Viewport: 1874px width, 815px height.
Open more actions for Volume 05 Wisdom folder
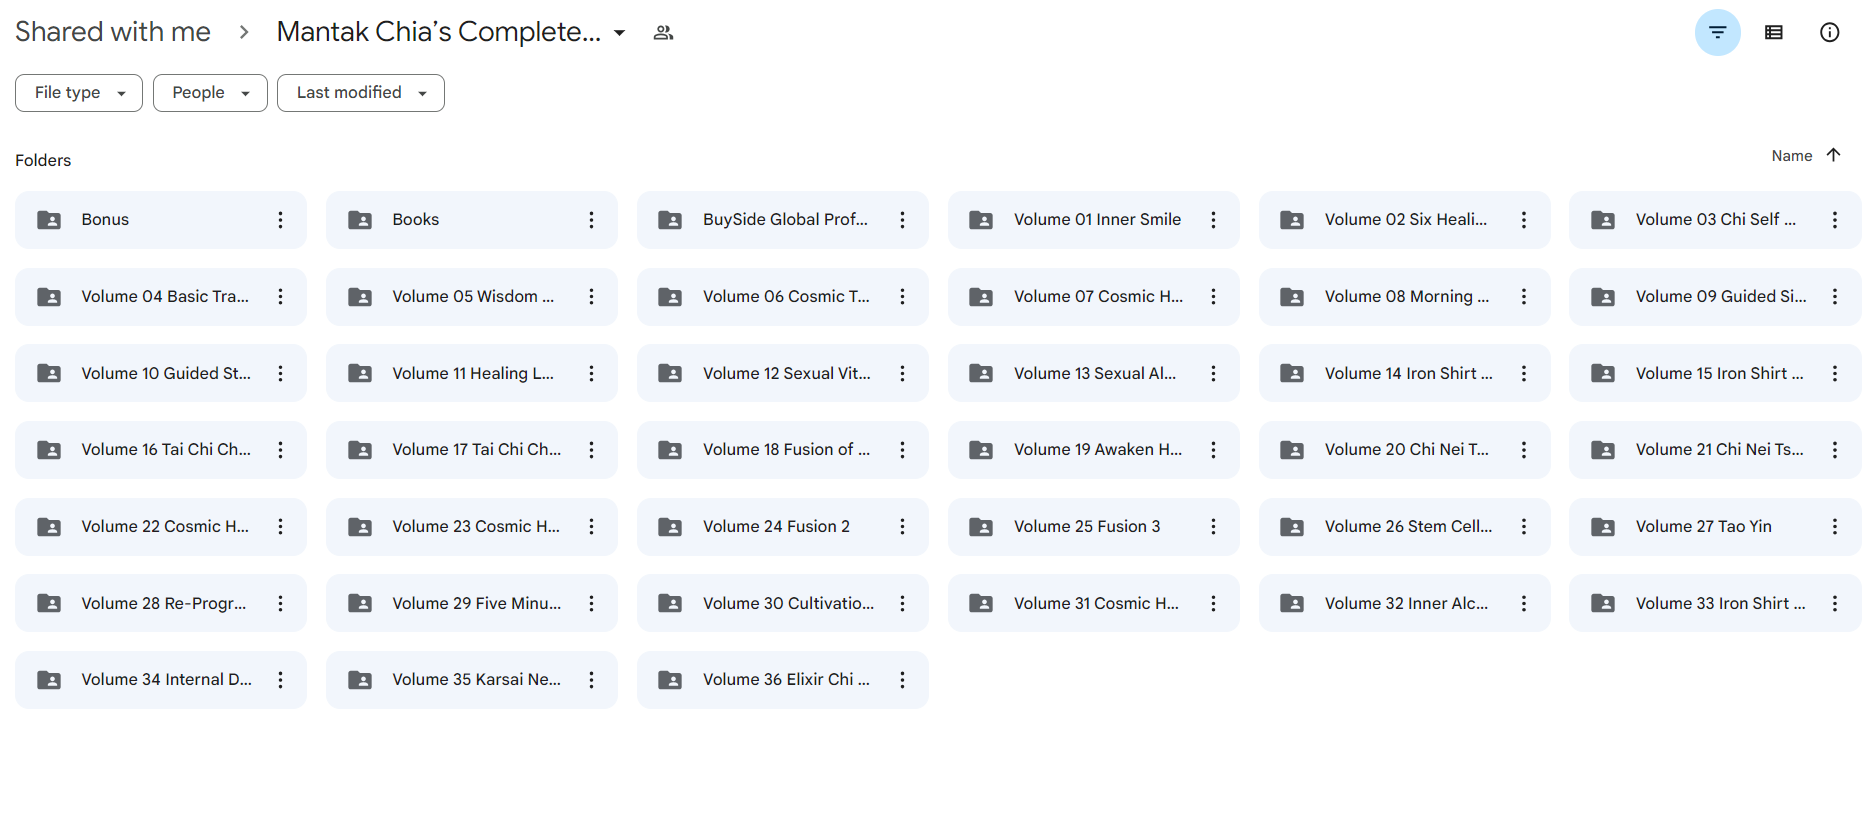(x=592, y=297)
